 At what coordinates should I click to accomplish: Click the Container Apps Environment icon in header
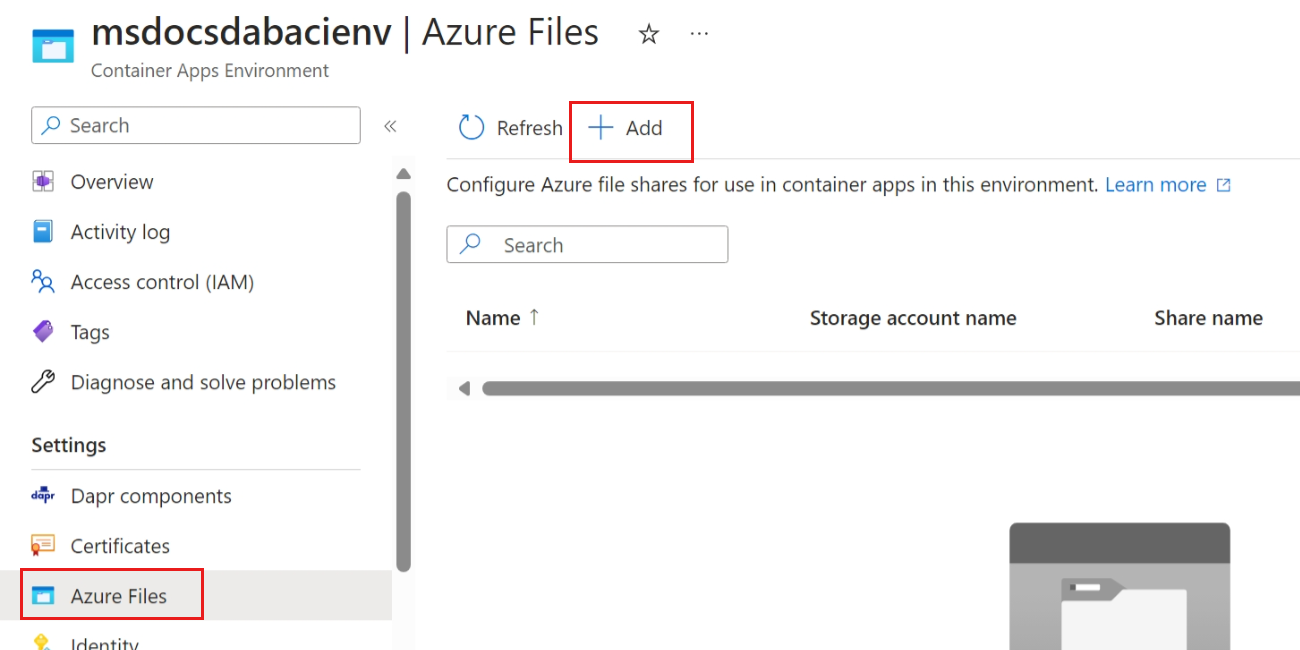point(52,44)
